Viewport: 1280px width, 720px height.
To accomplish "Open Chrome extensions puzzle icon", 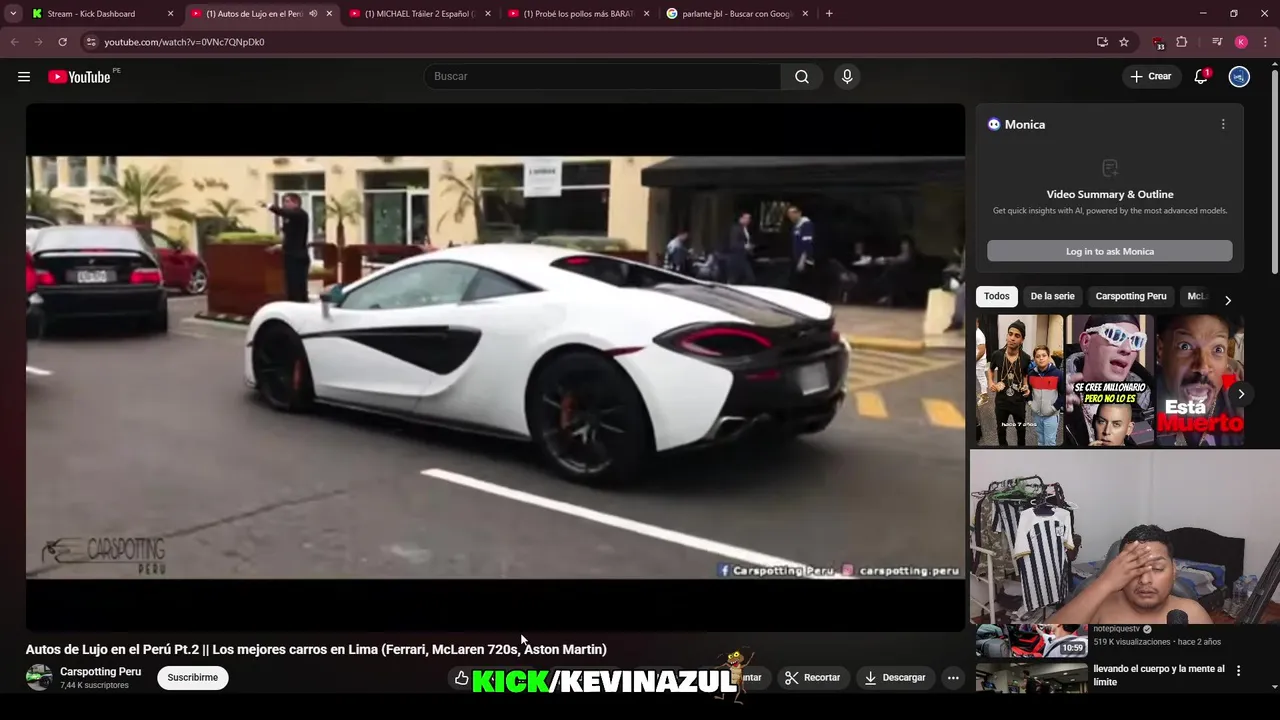I will coord(1181,42).
